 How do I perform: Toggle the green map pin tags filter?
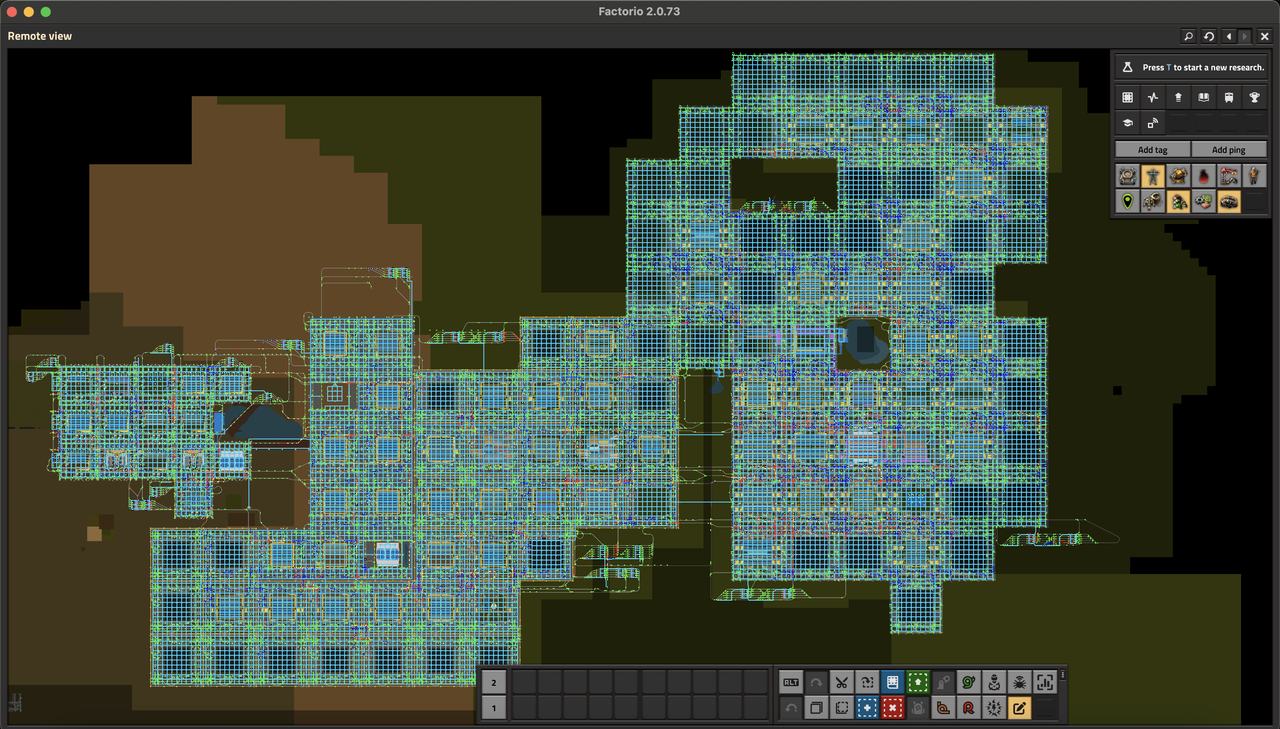[x=1128, y=202]
